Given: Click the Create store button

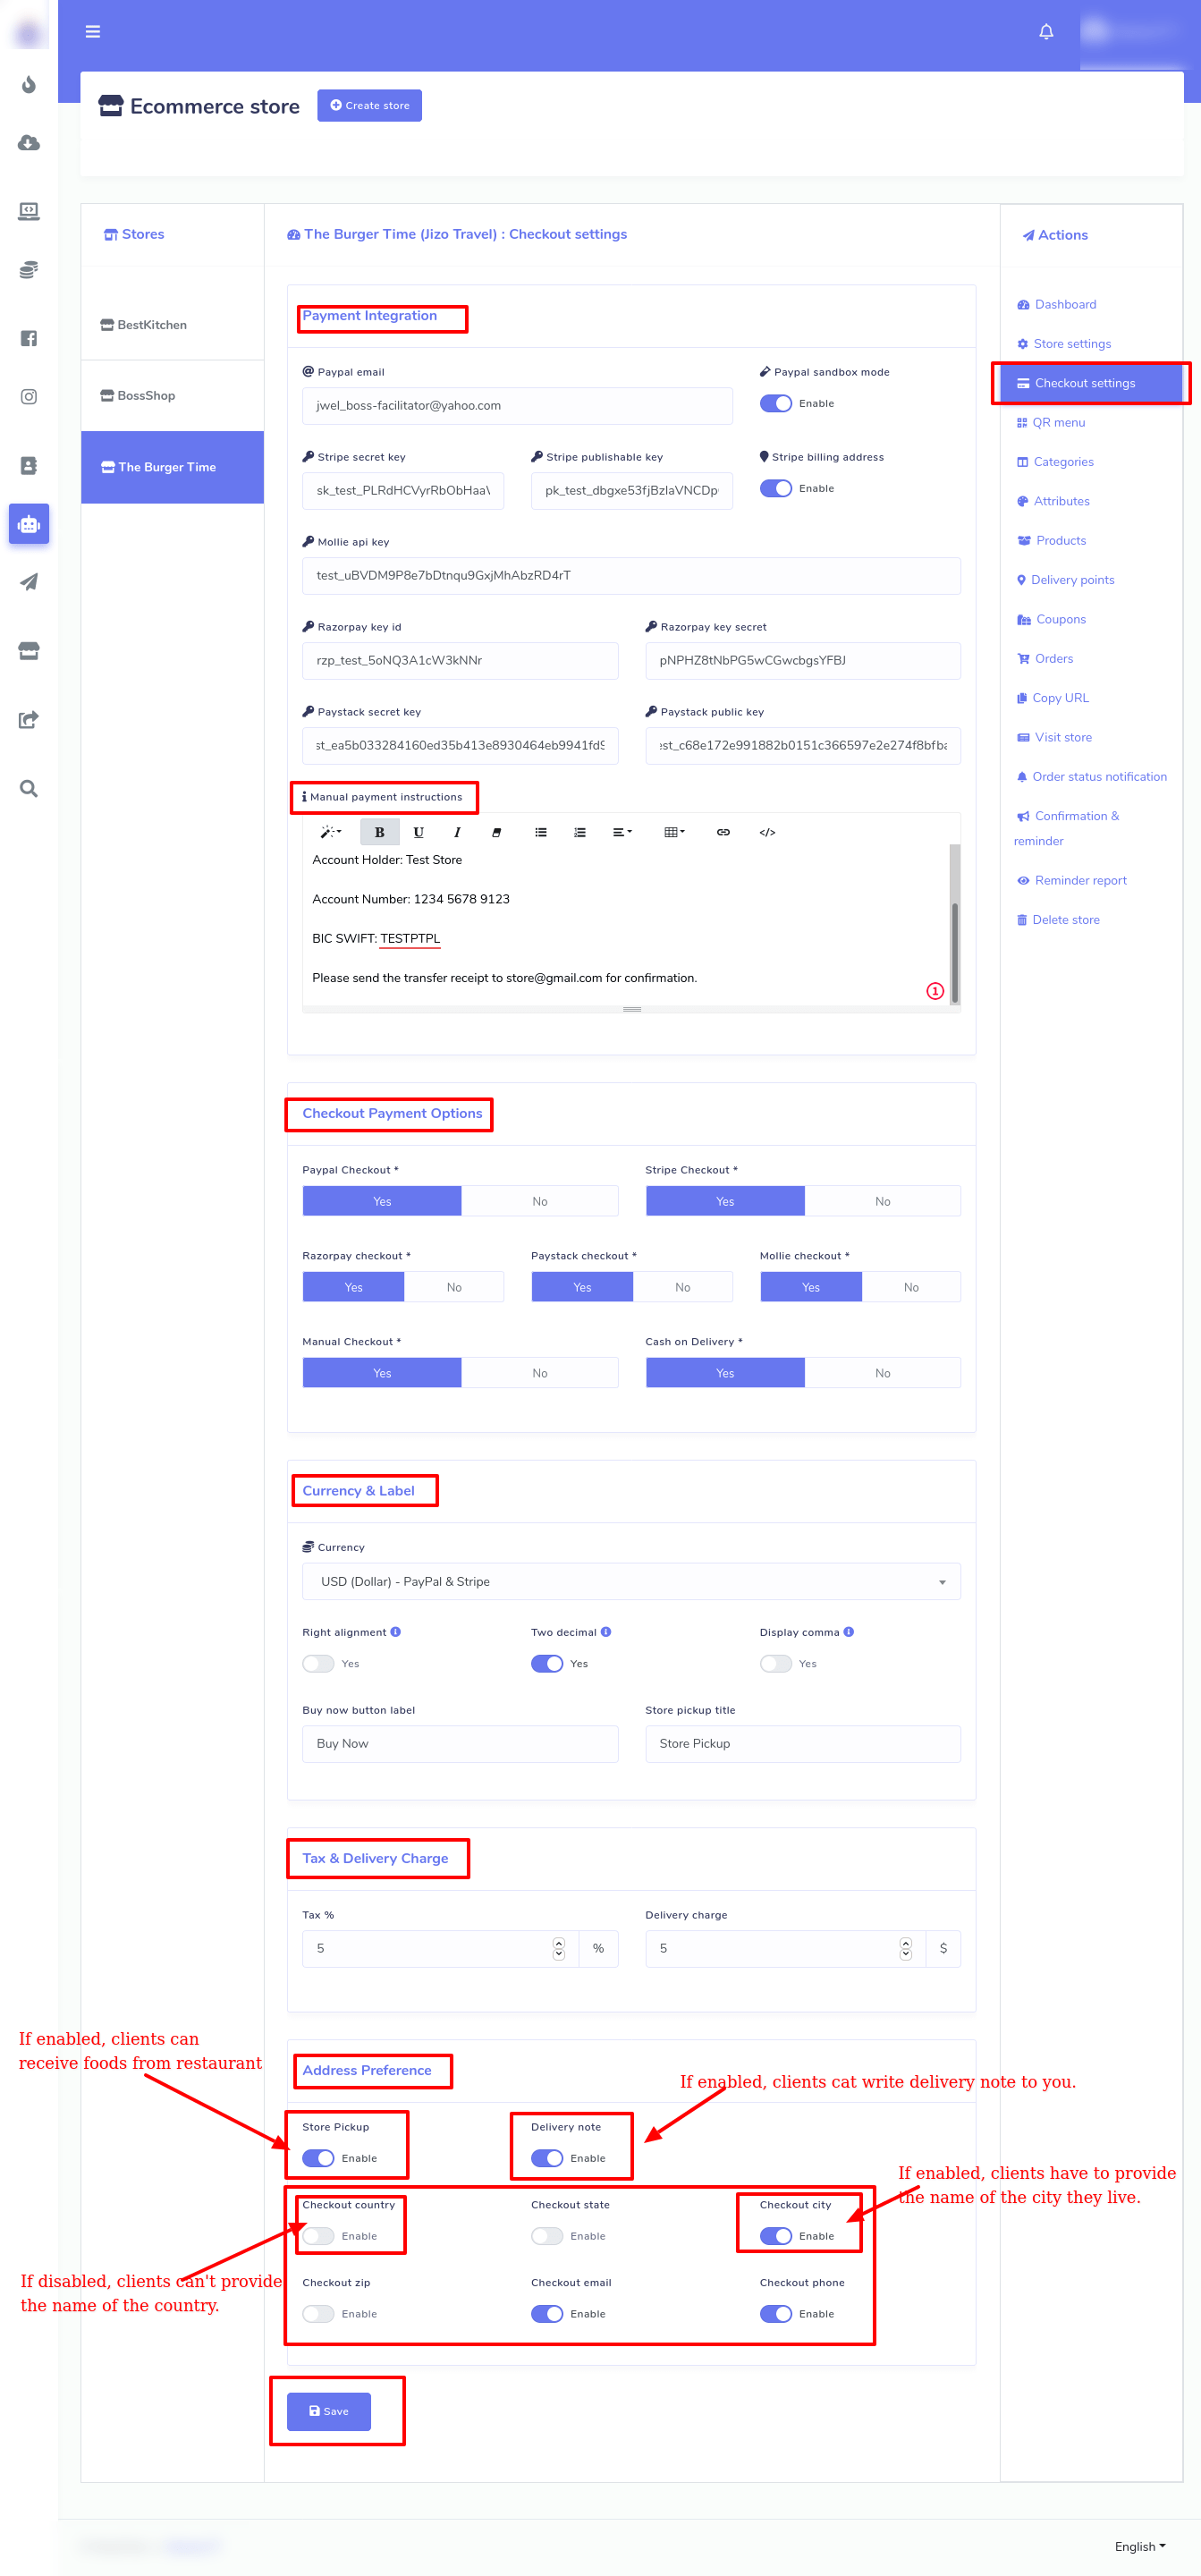Looking at the screenshot, I should pos(369,106).
